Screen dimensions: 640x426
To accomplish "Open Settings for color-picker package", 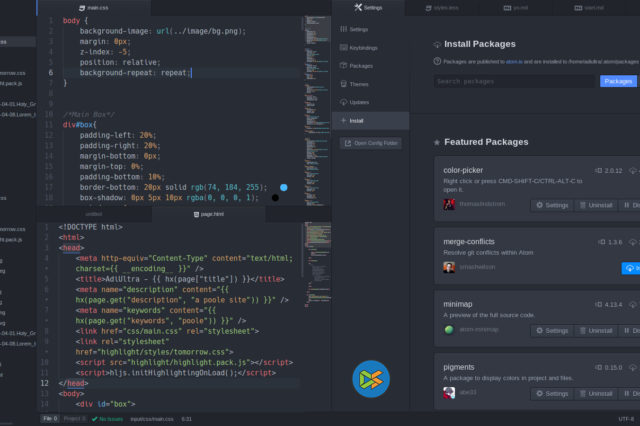I will click(x=552, y=205).
